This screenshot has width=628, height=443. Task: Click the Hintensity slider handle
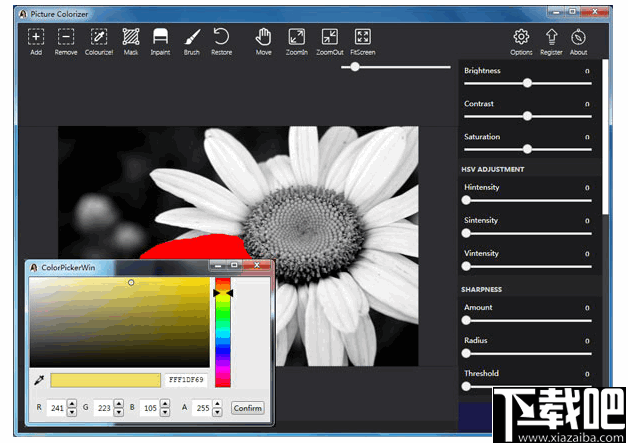pyautogui.click(x=466, y=200)
